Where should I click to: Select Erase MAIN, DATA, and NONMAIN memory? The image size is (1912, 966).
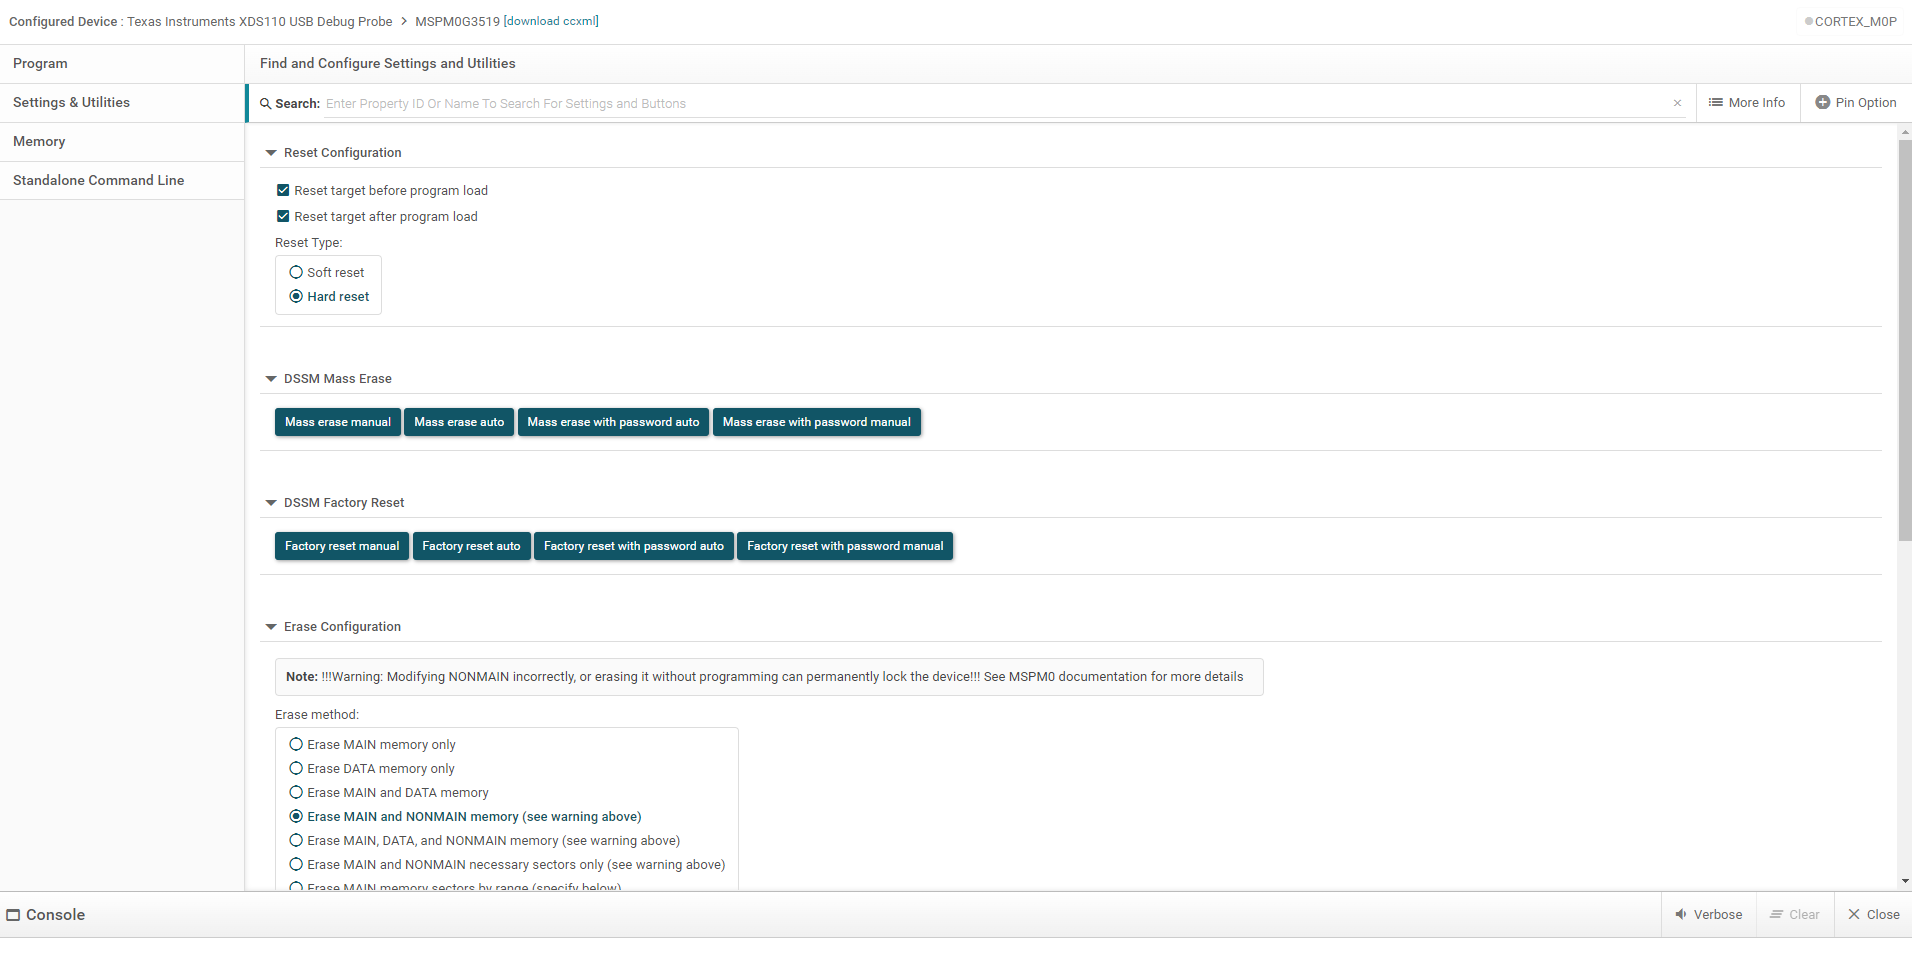click(x=296, y=840)
